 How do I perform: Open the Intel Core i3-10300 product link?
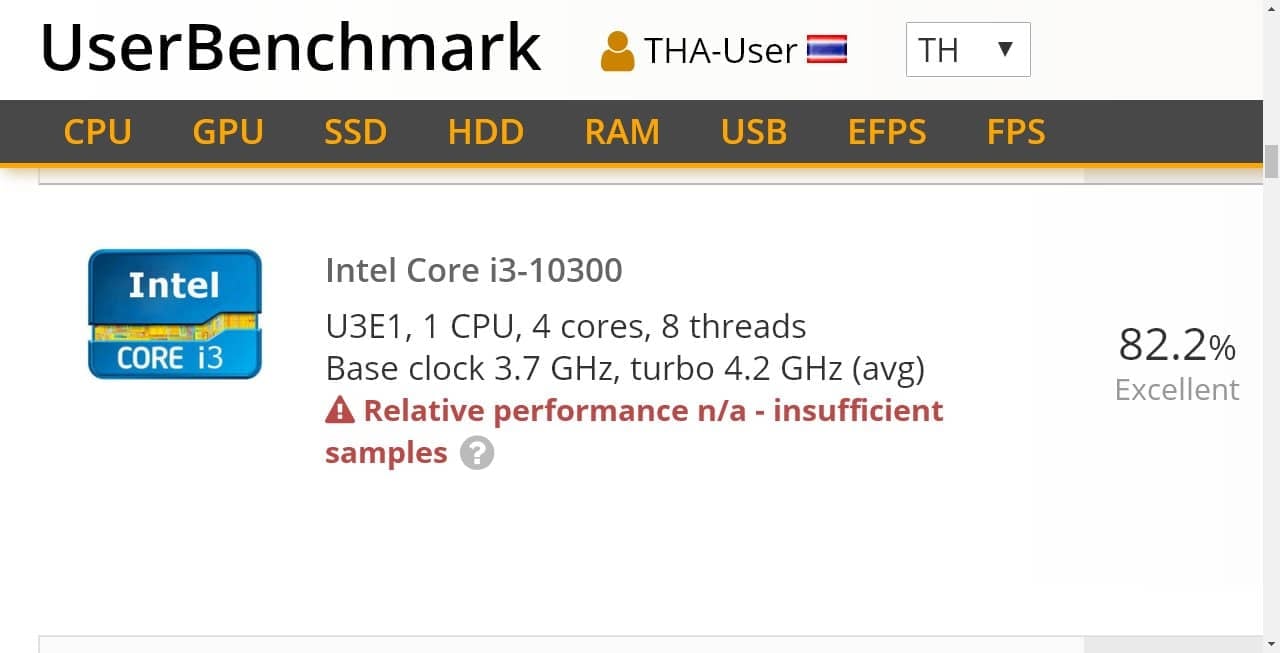(x=474, y=270)
